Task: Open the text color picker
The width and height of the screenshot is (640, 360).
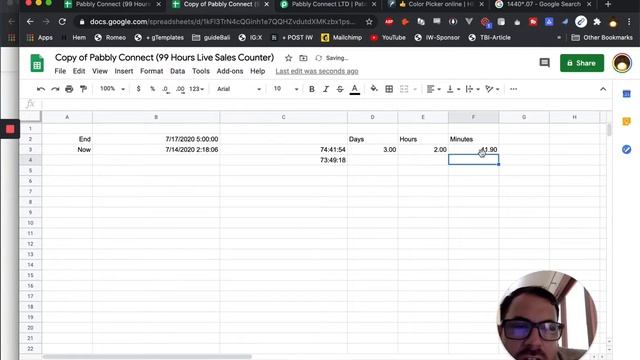Action: pos(355,89)
